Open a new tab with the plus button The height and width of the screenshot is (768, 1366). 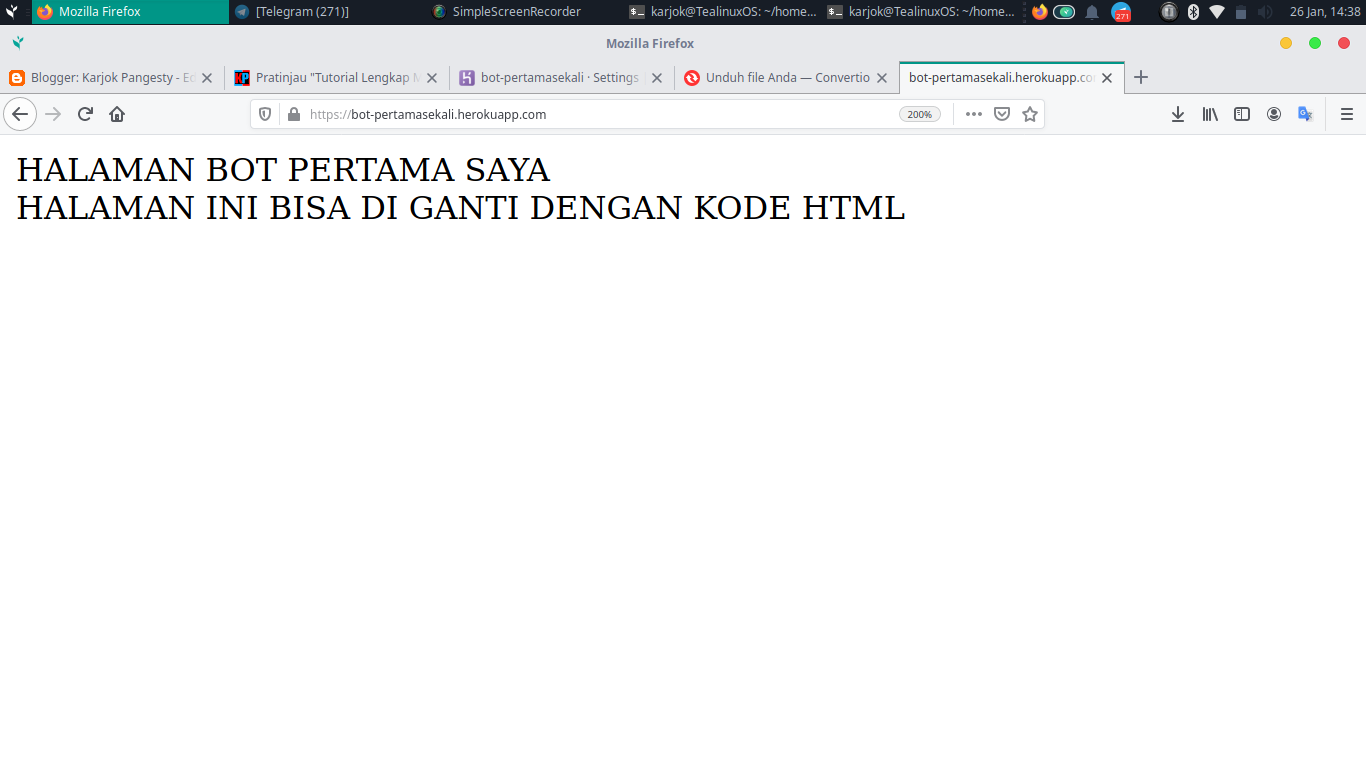coord(1140,77)
